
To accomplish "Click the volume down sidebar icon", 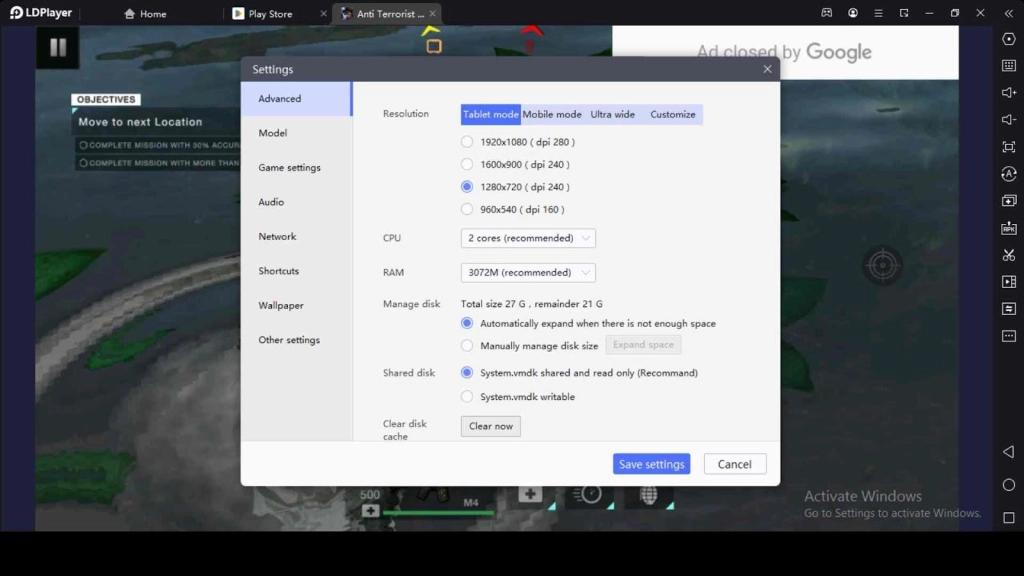I will pos(1009,120).
